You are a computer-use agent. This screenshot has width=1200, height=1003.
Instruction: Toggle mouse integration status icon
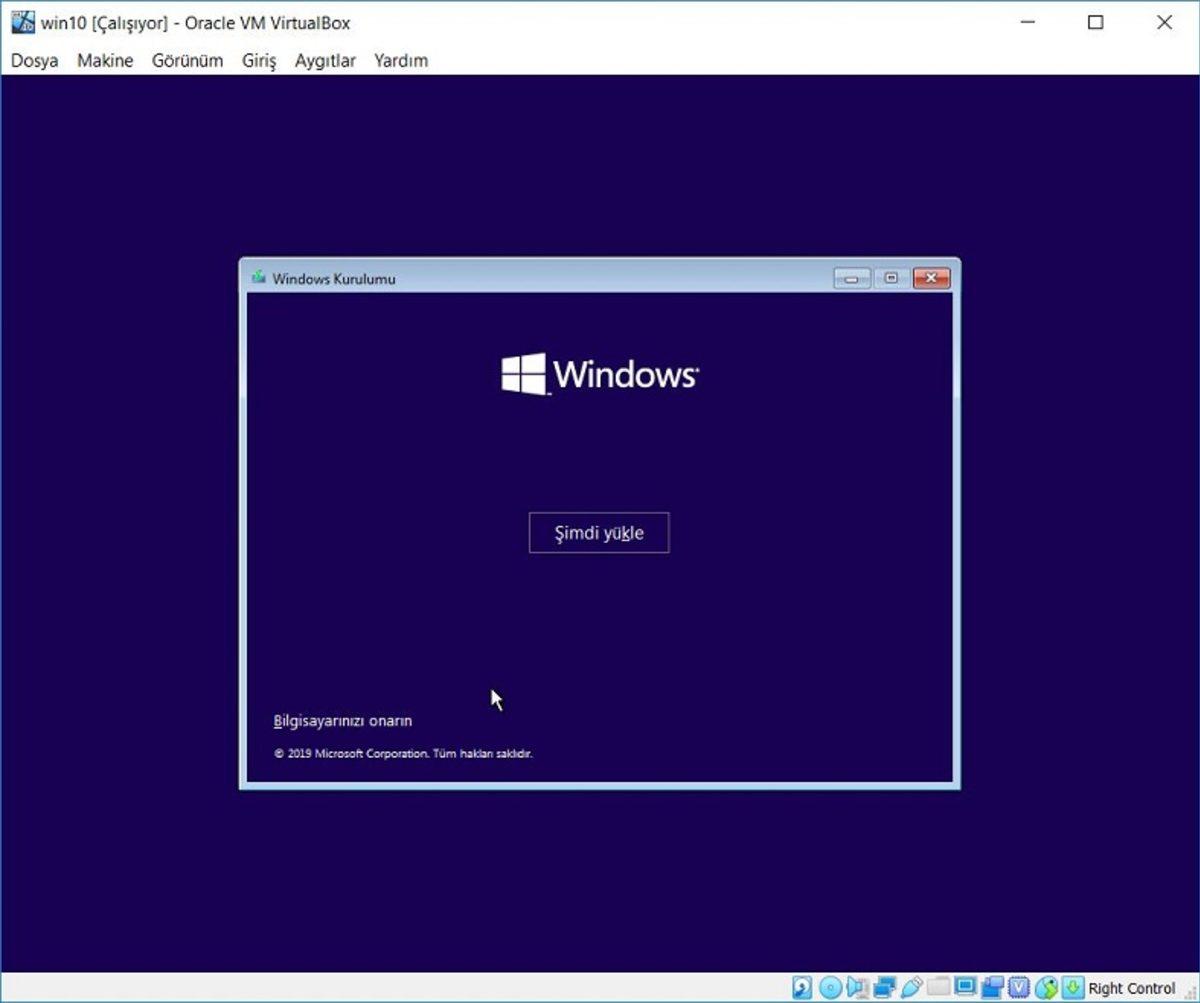(1046, 987)
